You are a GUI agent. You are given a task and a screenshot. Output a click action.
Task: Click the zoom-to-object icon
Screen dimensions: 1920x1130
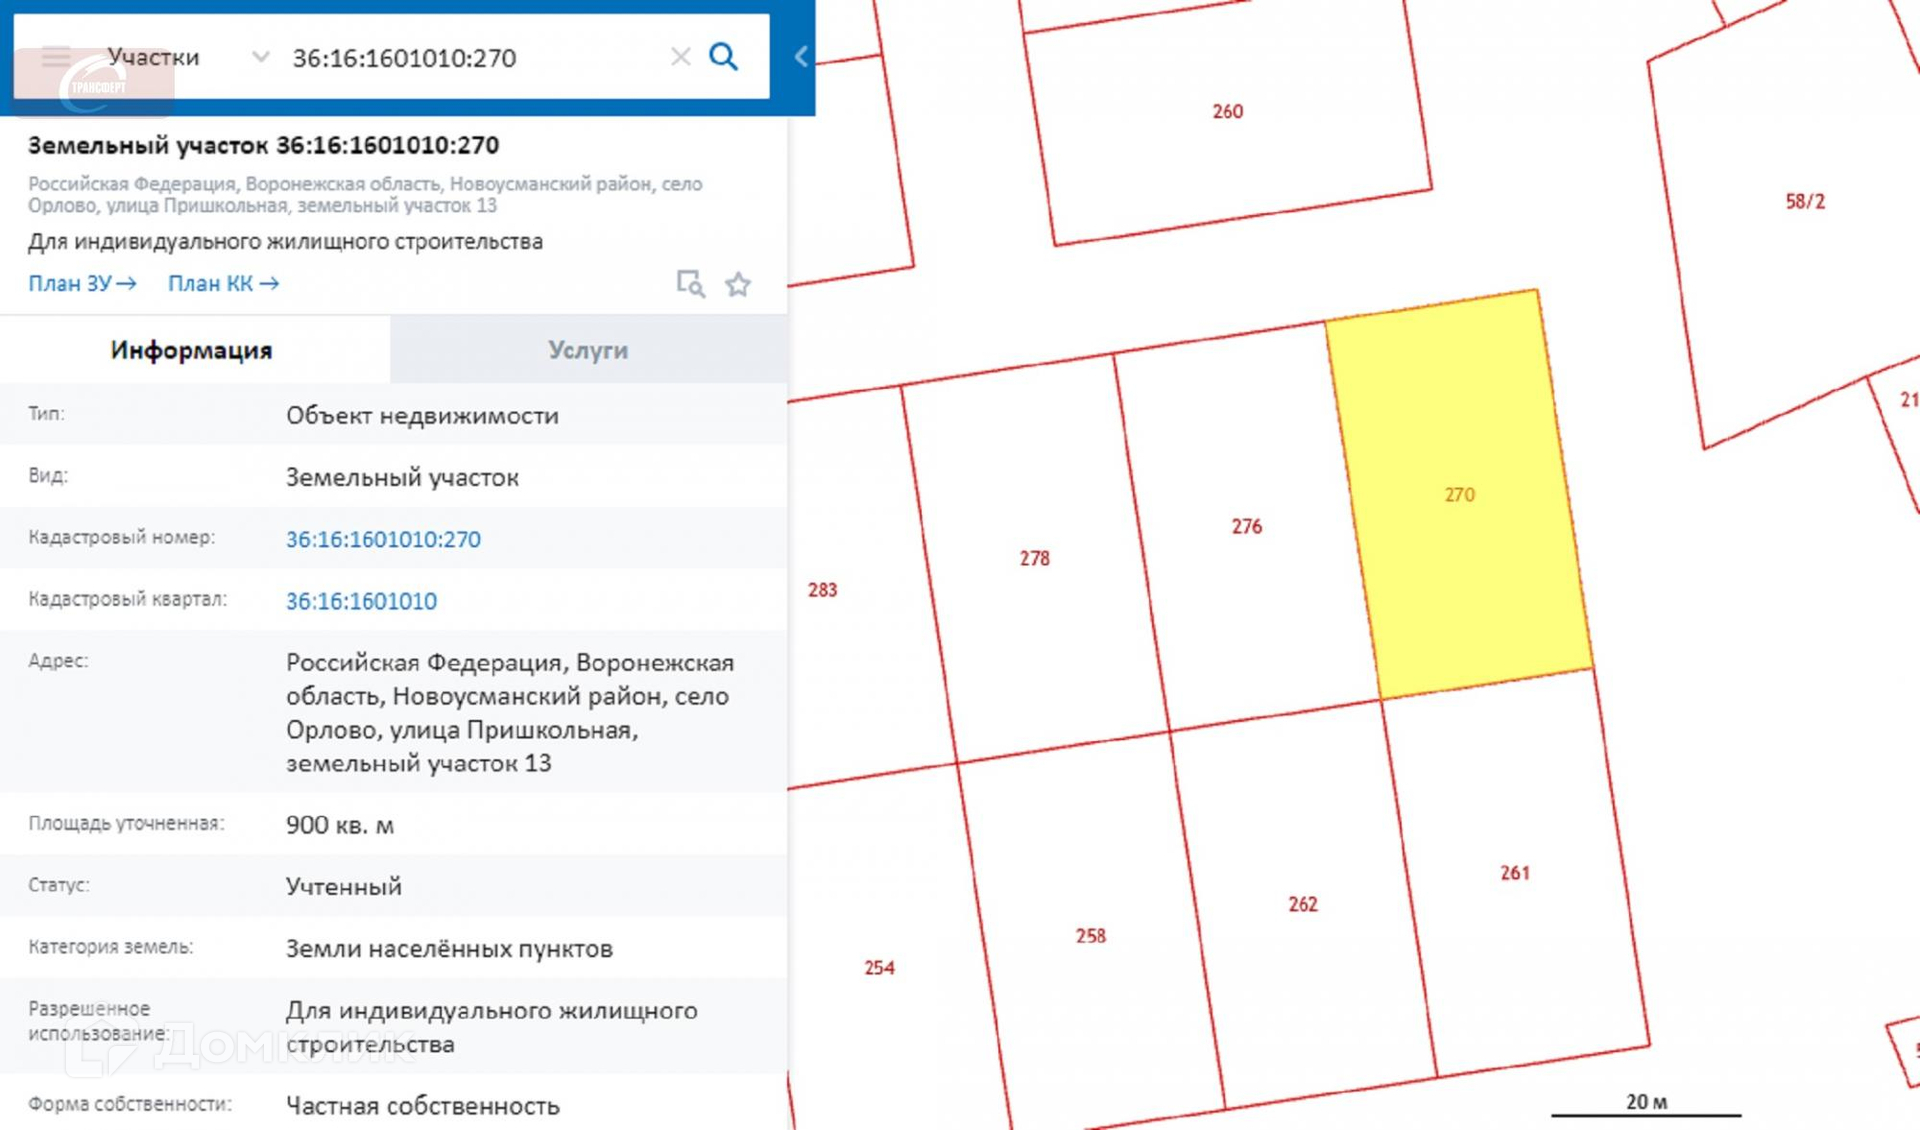click(x=690, y=284)
